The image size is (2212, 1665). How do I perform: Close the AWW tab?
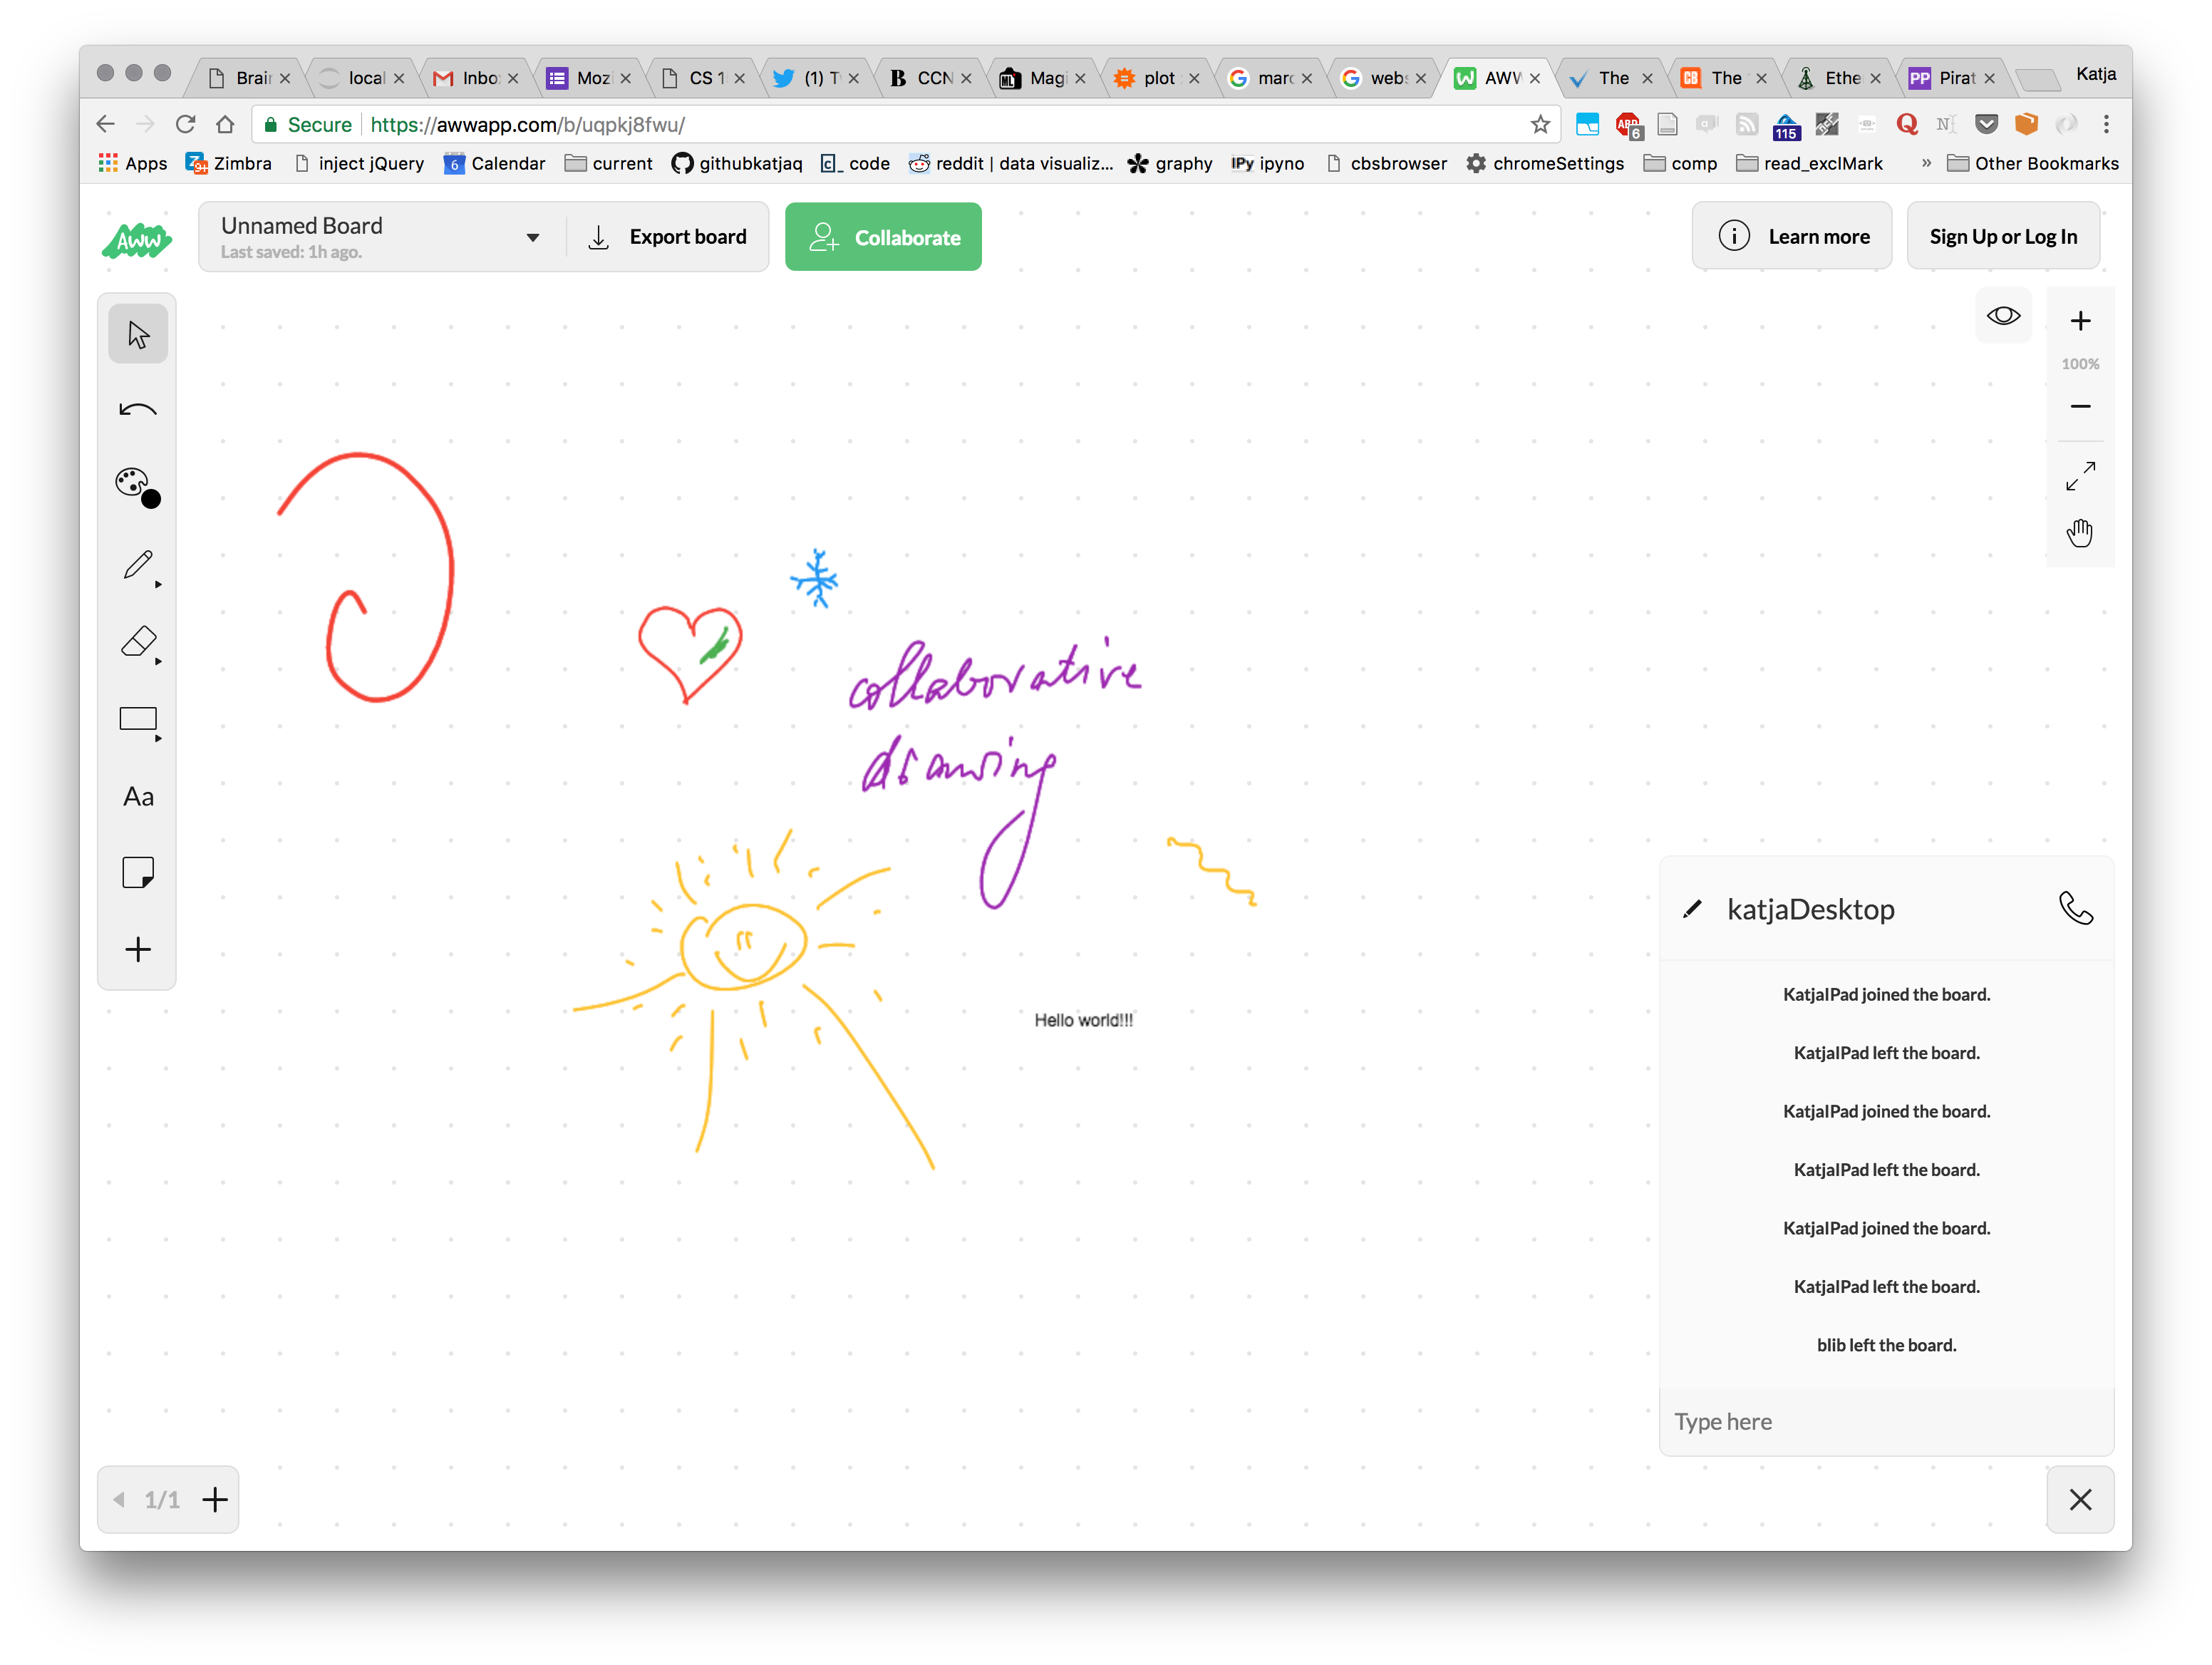click(1535, 78)
